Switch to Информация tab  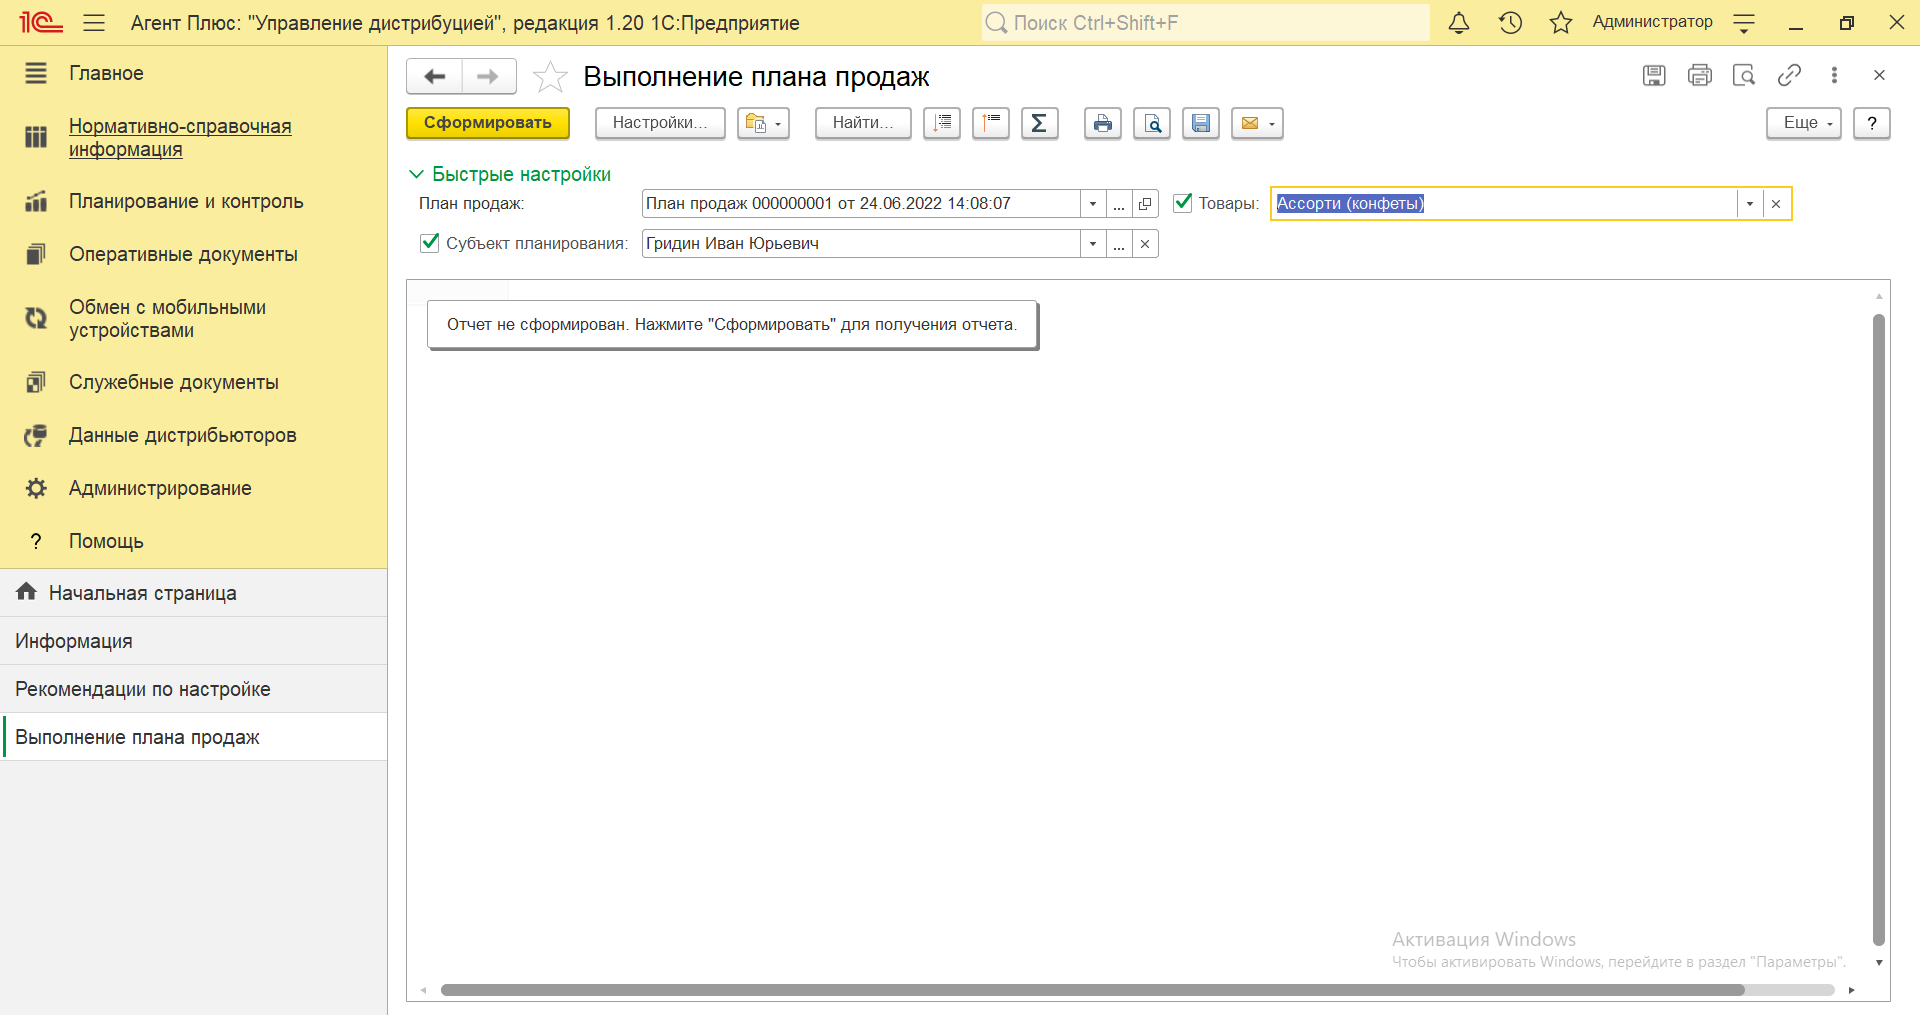coord(194,641)
